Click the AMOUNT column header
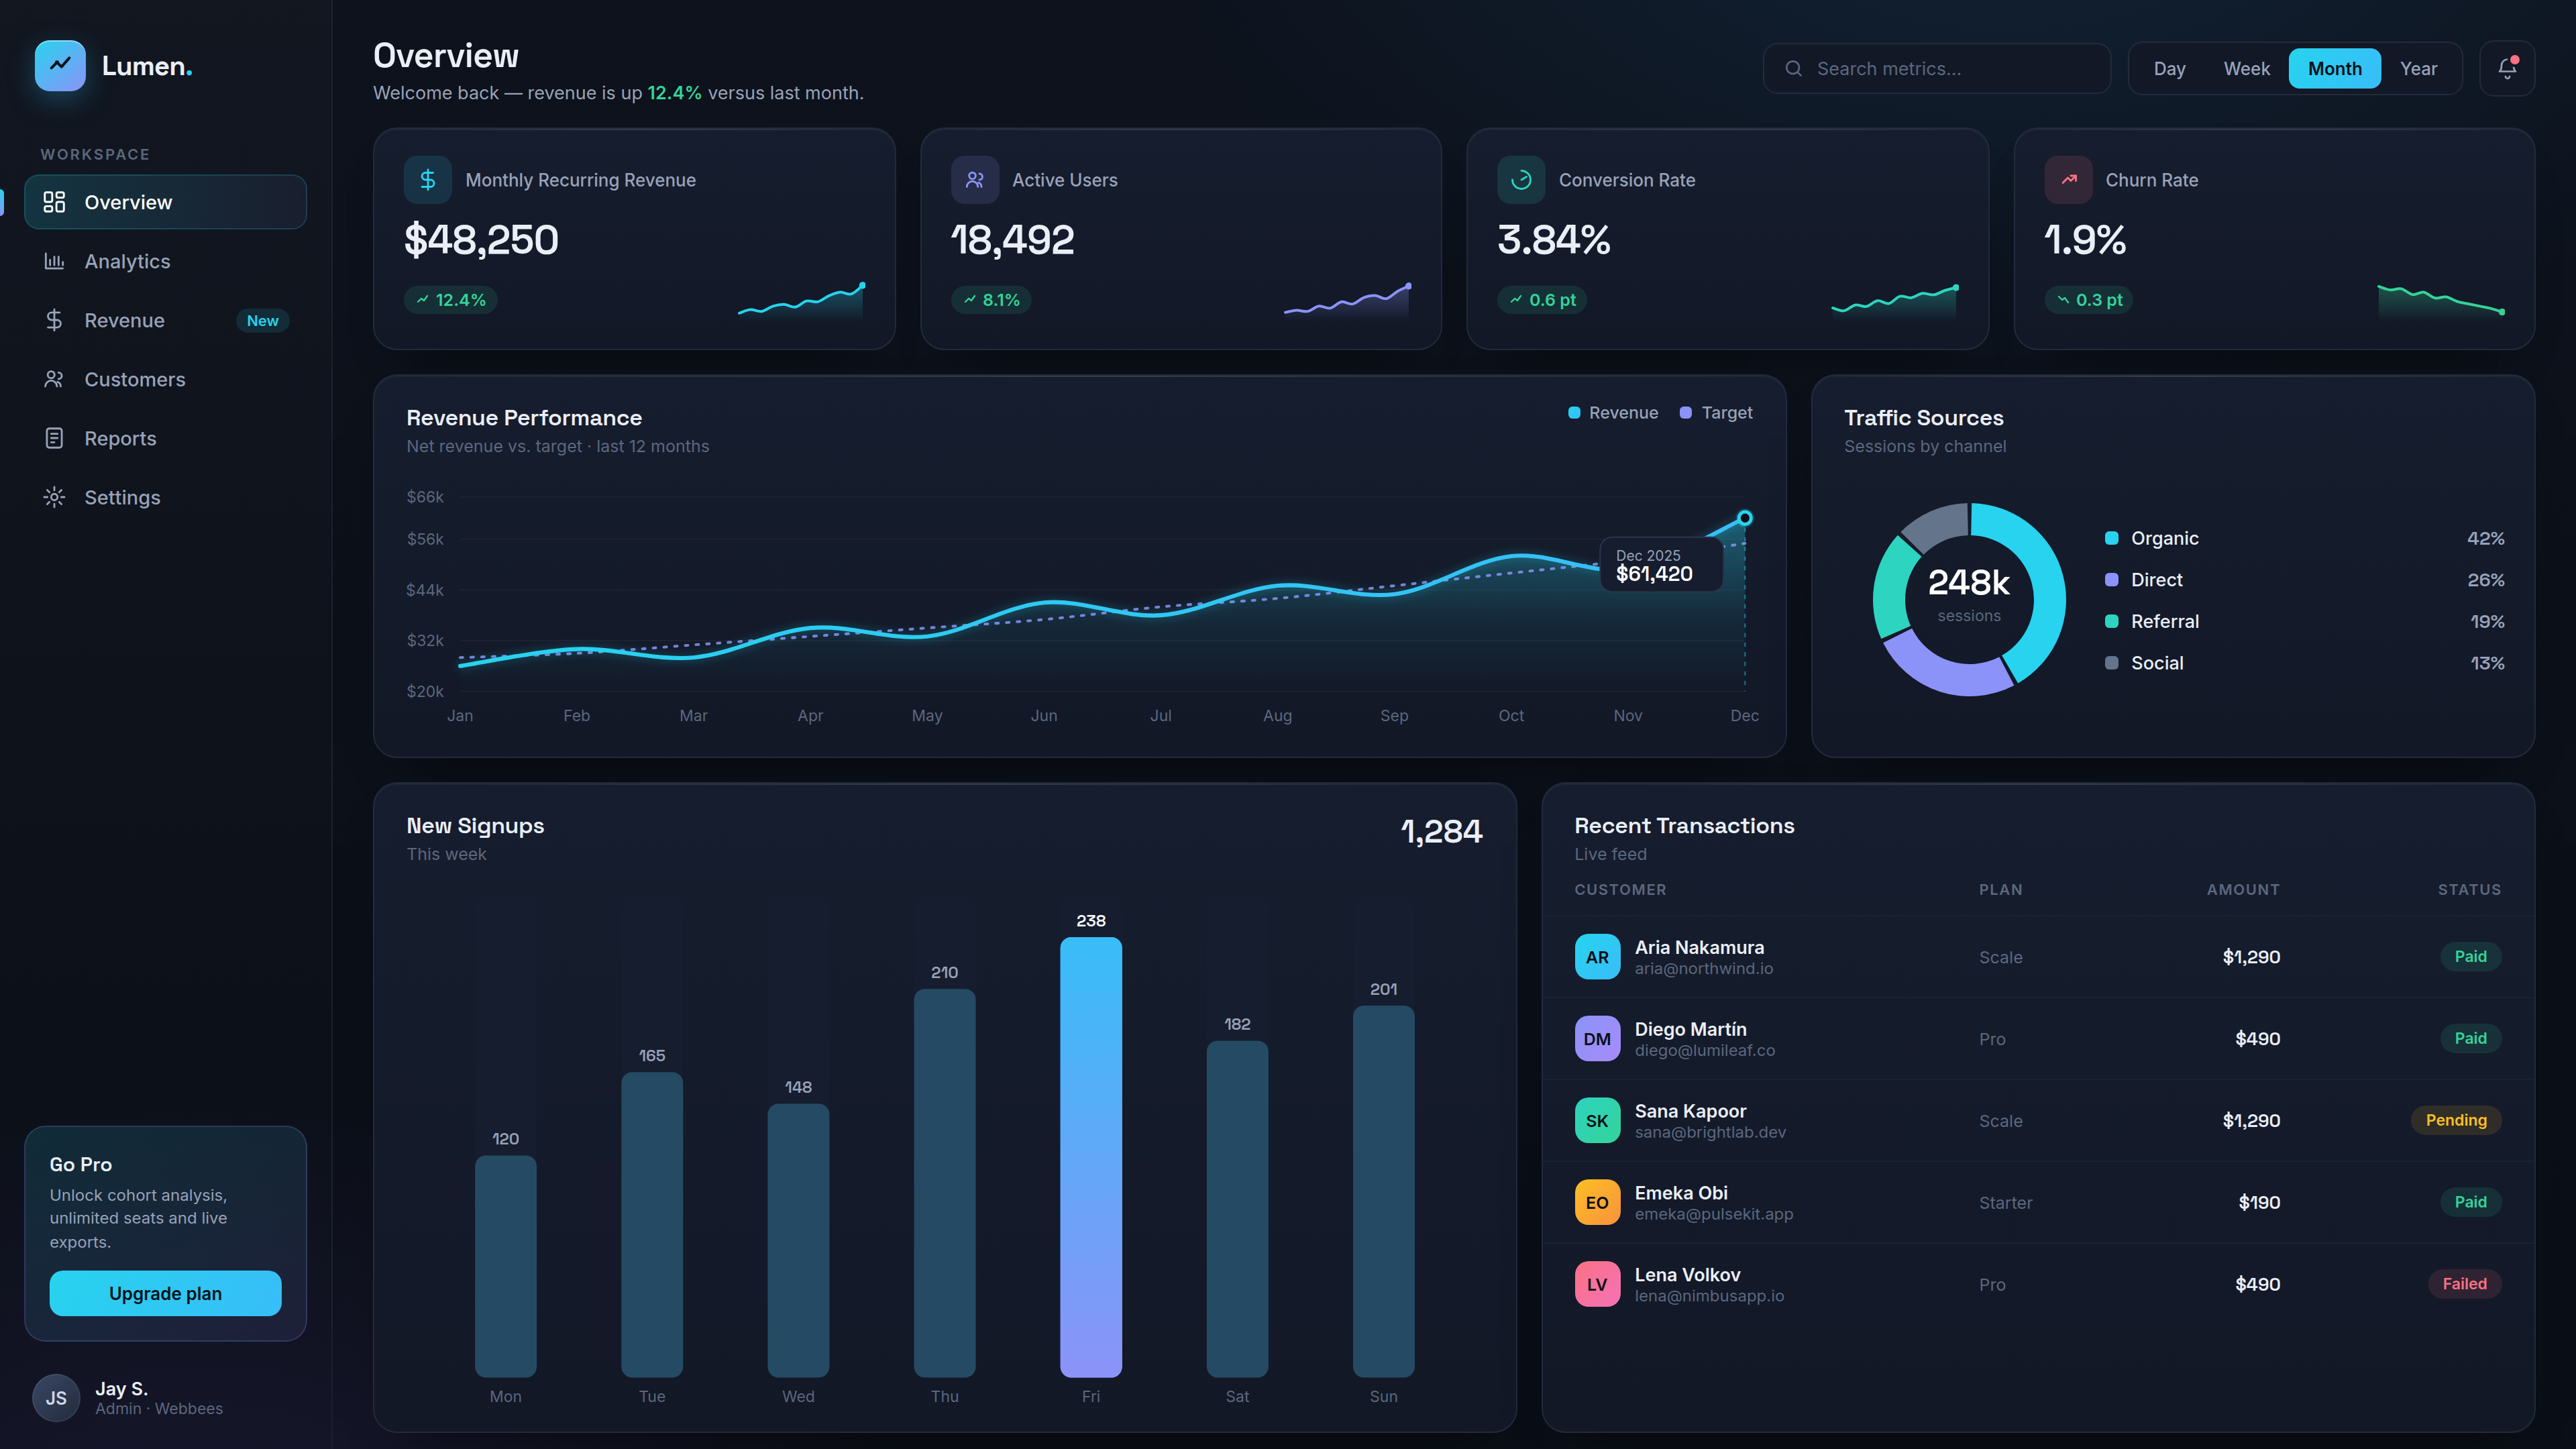The width and height of the screenshot is (2576, 1449). click(x=2243, y=889)
